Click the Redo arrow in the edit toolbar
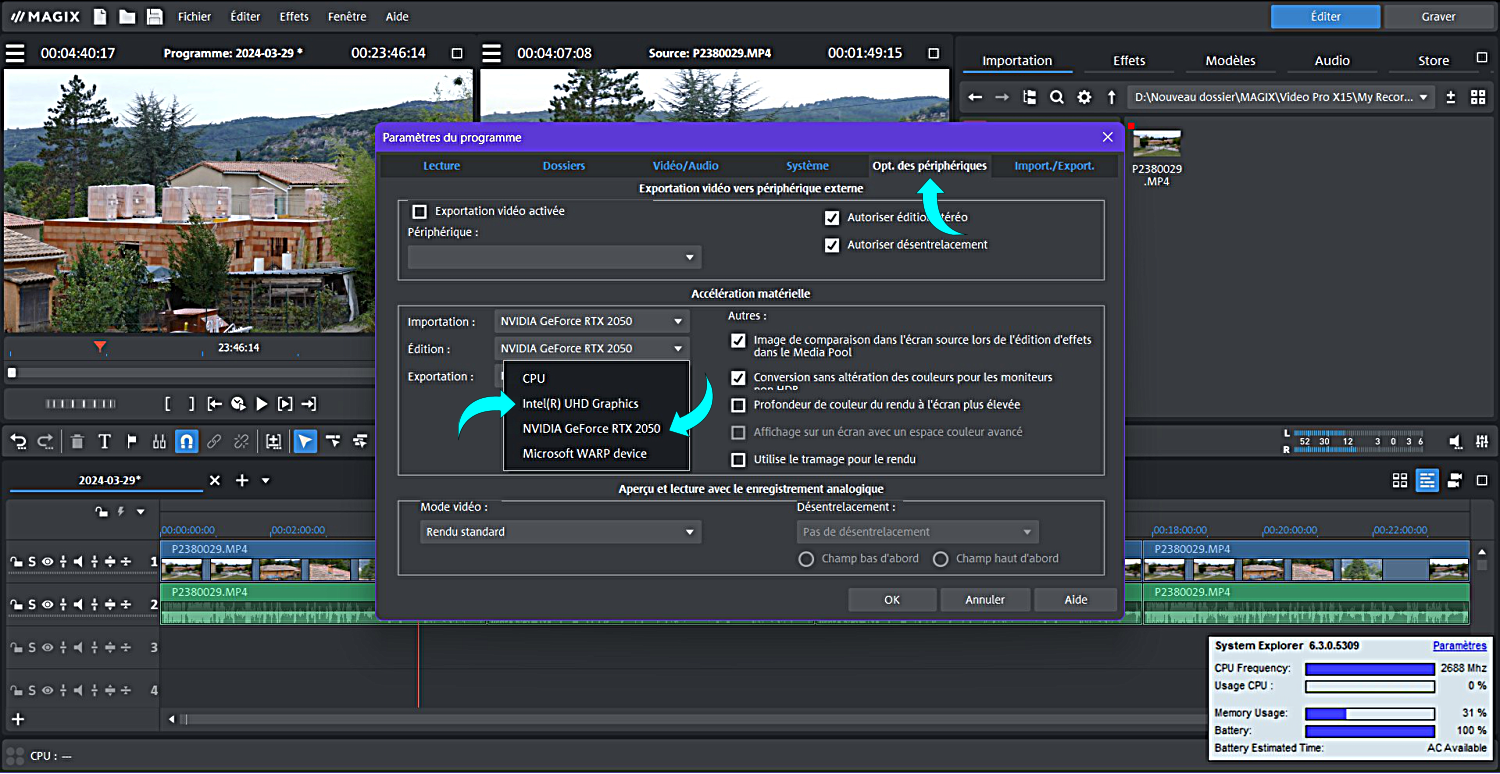The width and height of the screenshot is (1500, 774). (x=45, y=441)
